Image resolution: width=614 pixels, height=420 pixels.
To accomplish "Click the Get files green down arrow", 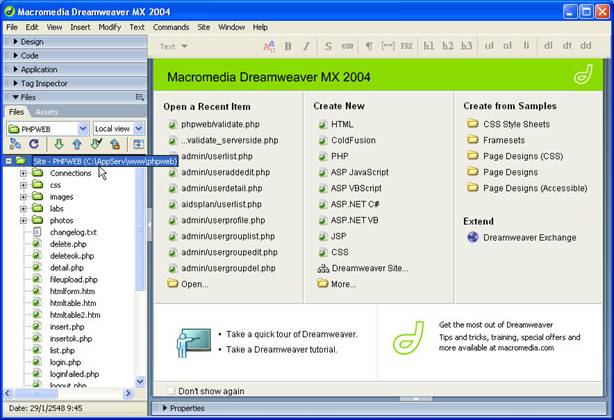I will point(59,144).
